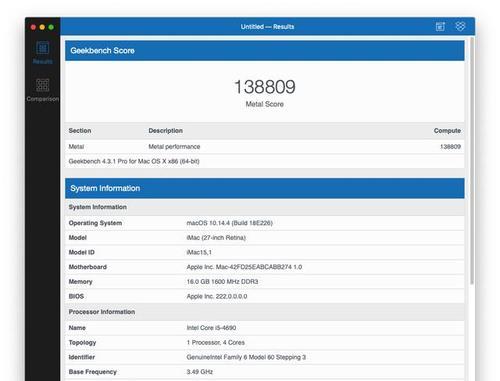Click the Compute column header
The height and width of the screenshot is (381, 500).
pyautogui.click(x=447, y=131)
